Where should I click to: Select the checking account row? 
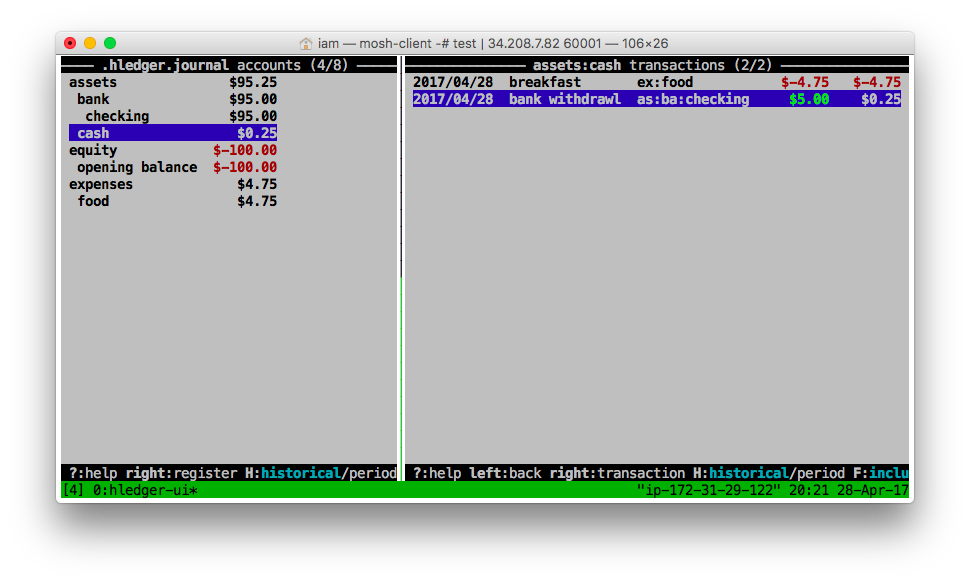point(173,116)
